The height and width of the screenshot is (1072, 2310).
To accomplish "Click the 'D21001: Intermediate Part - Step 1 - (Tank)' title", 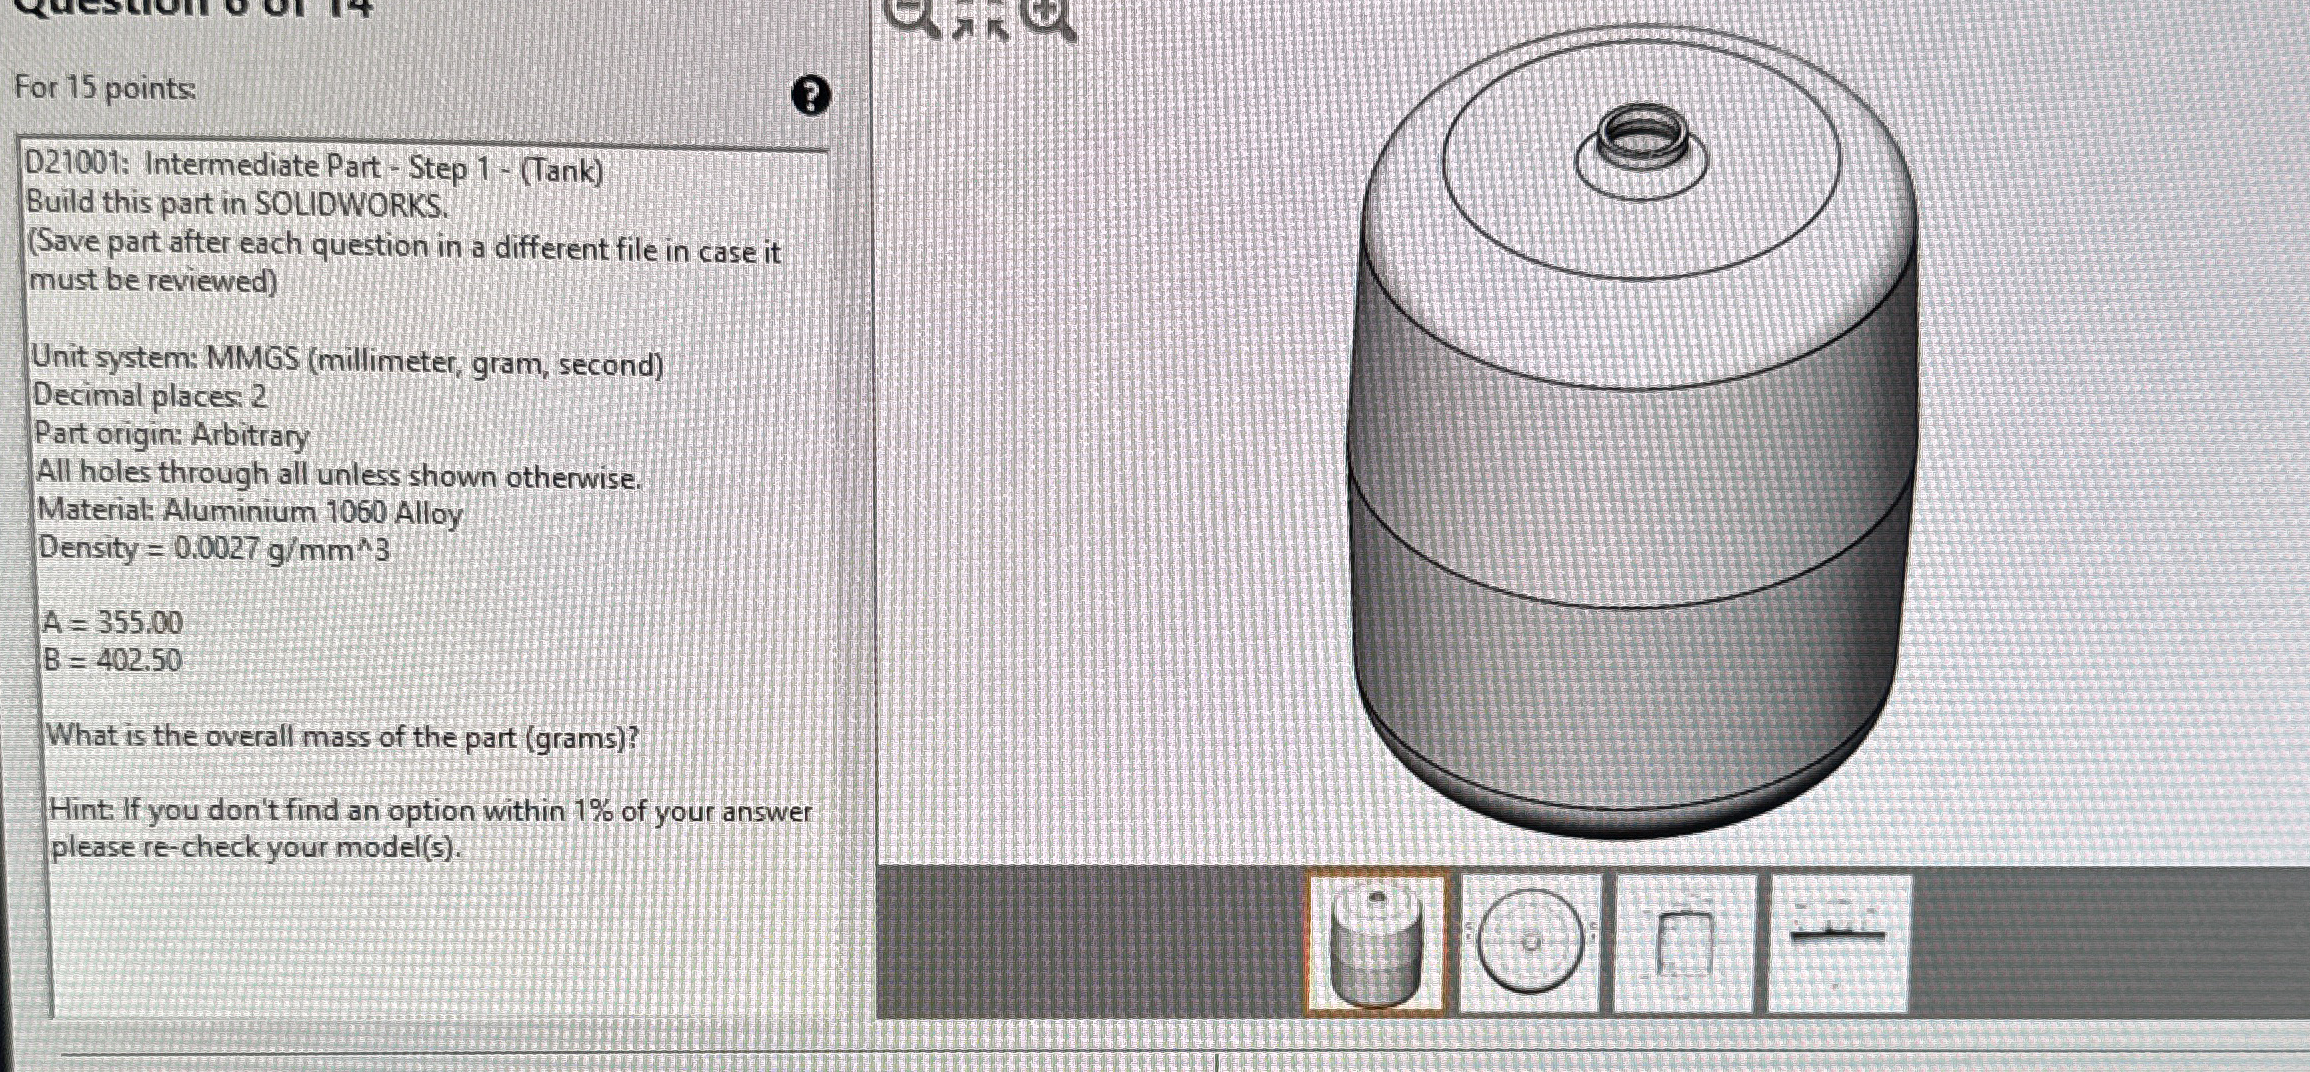I will [x=313, y=167].
